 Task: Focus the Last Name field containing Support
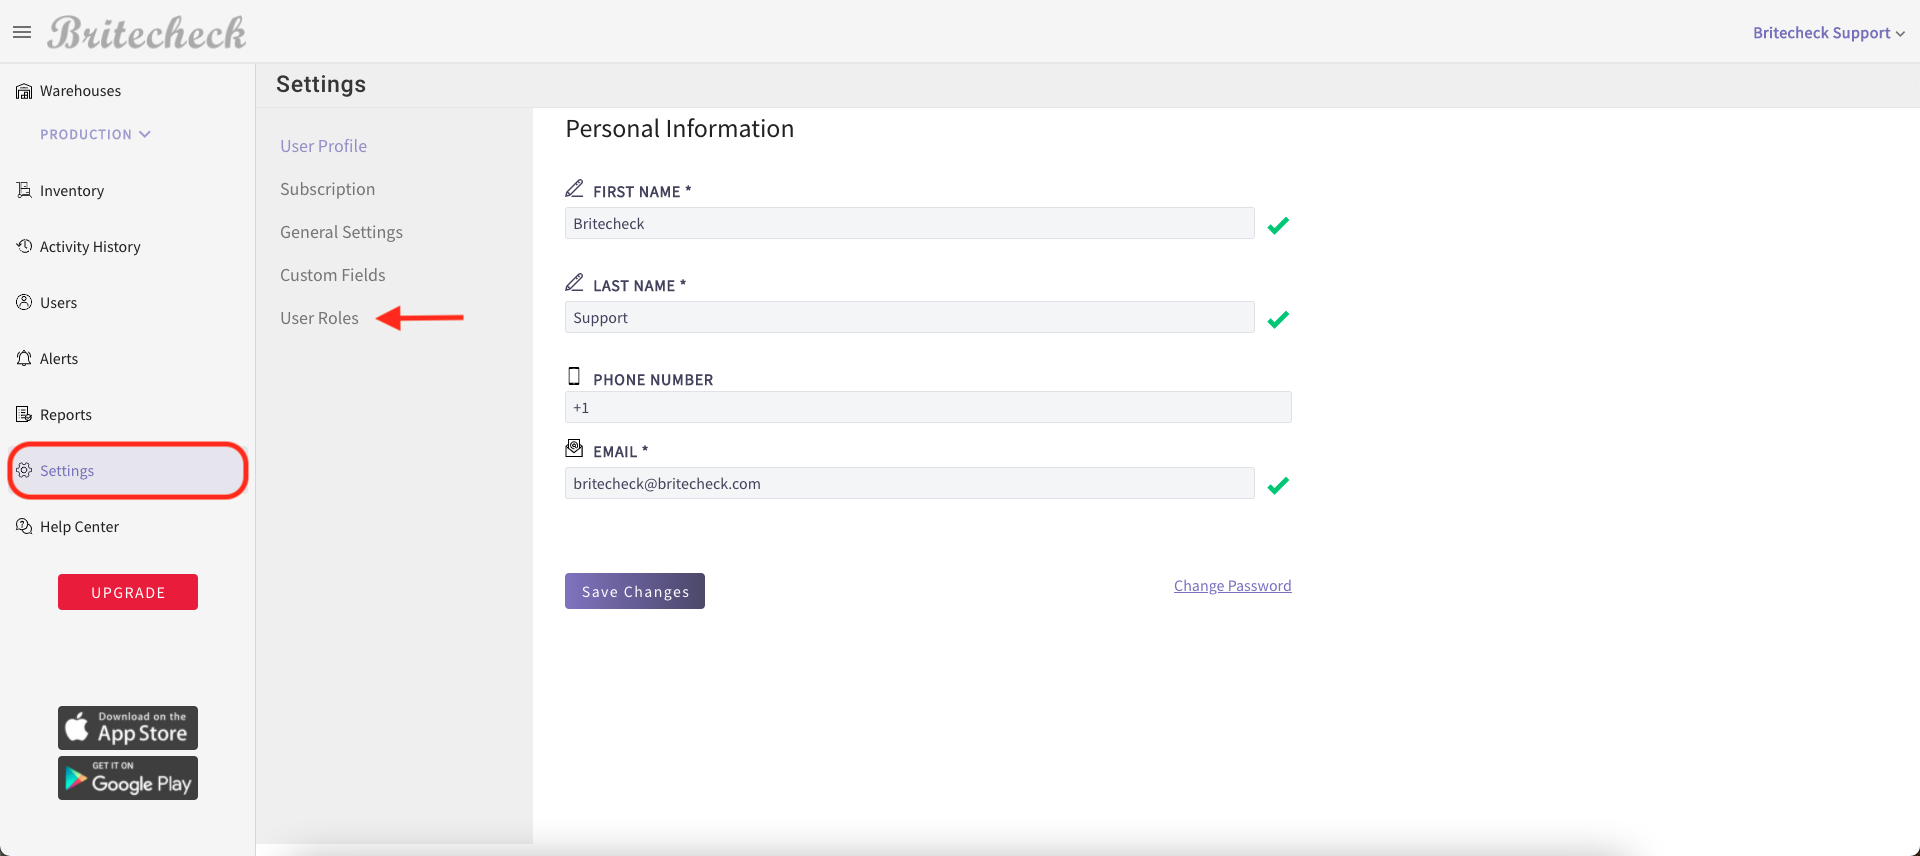pos(909,317)
